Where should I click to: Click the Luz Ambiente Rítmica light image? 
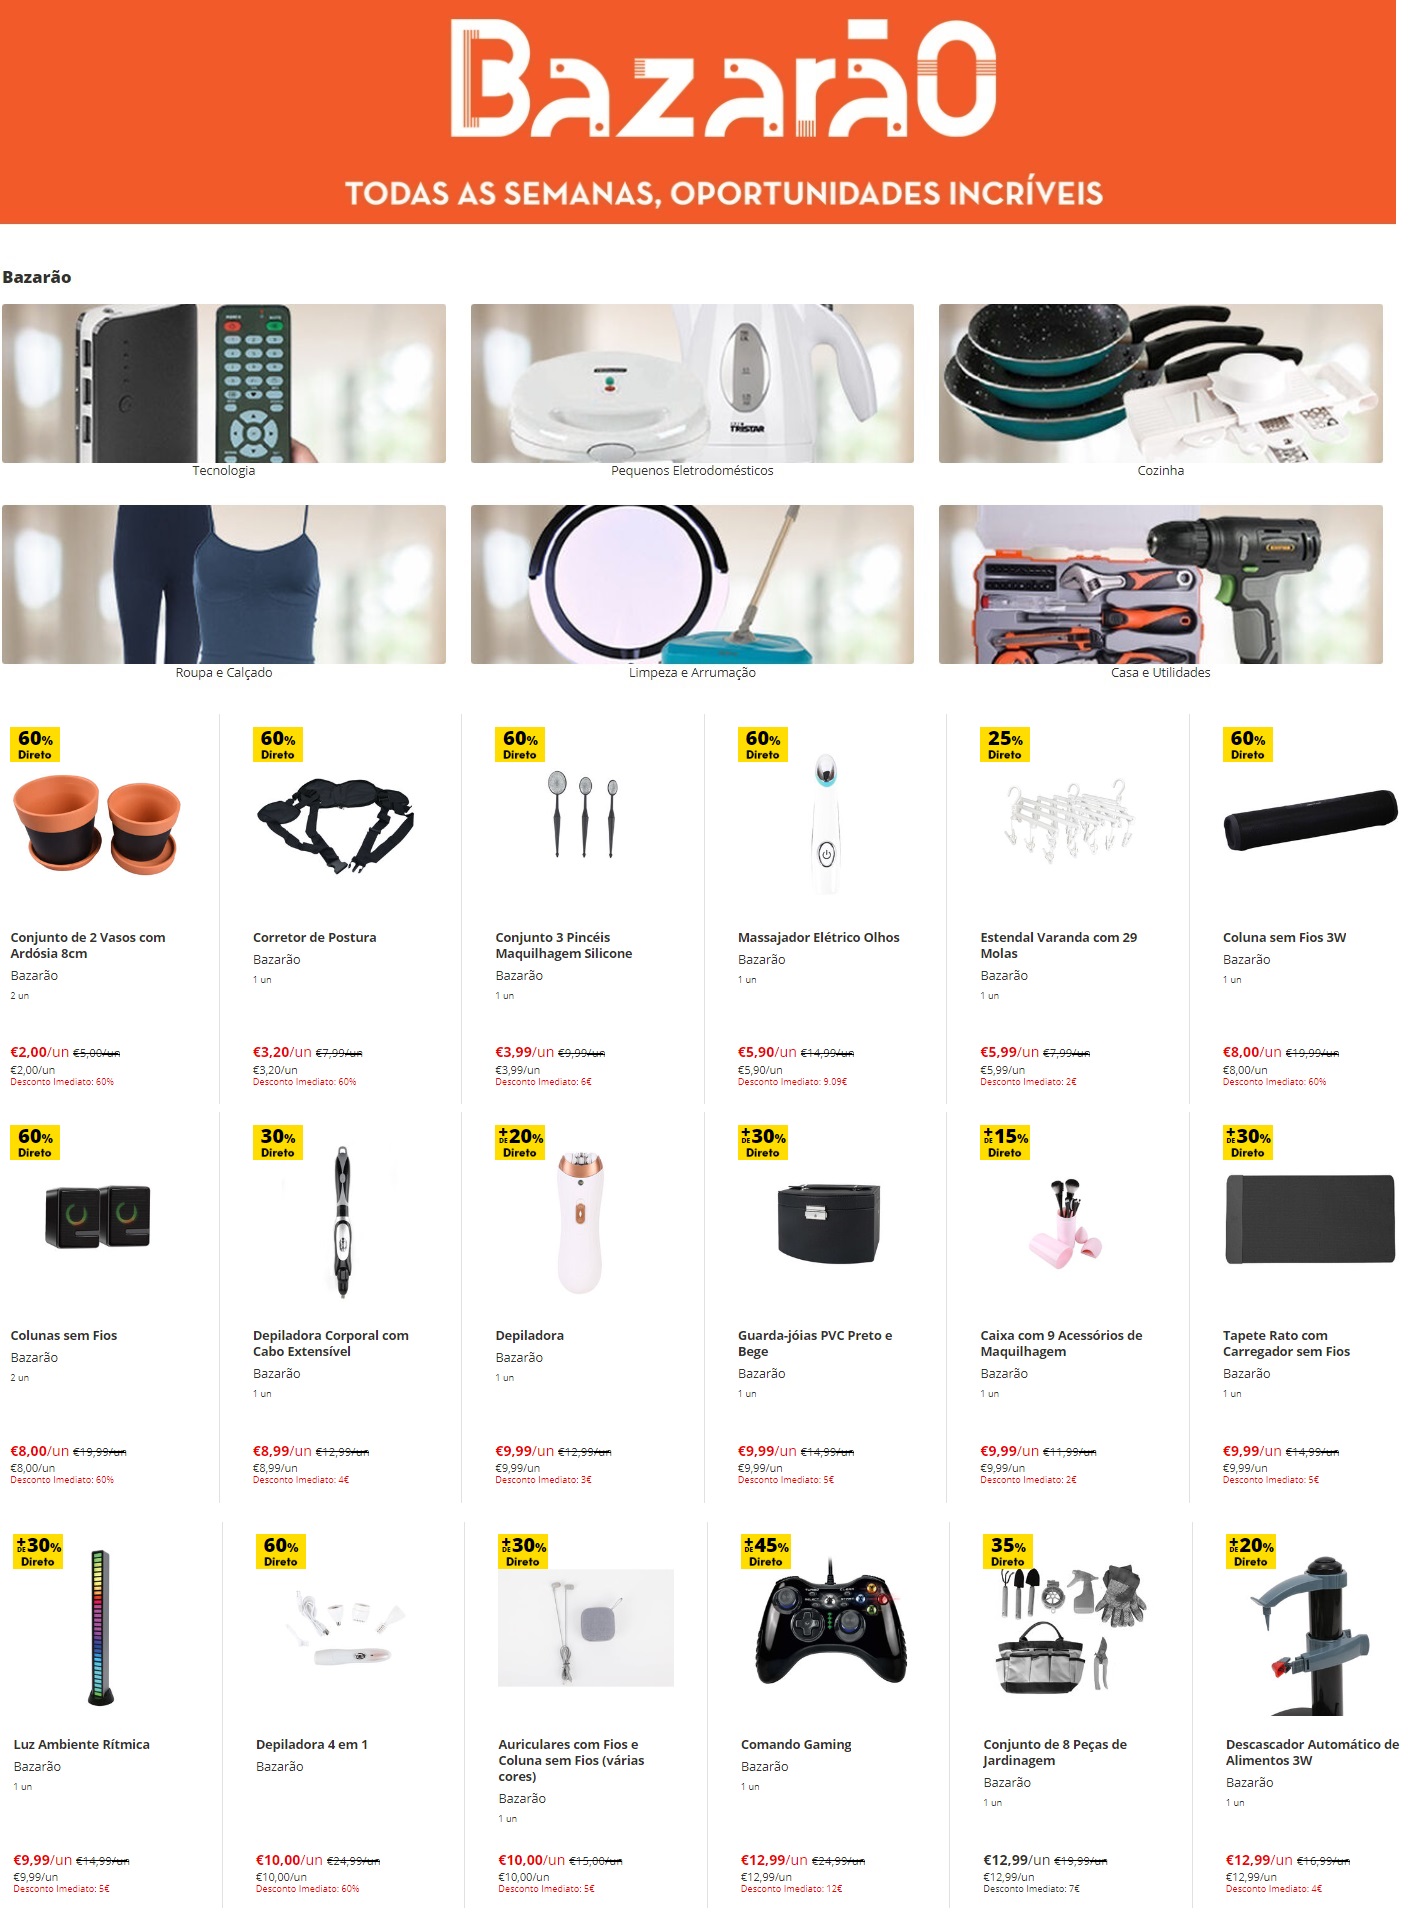[x=100, y=1626]
